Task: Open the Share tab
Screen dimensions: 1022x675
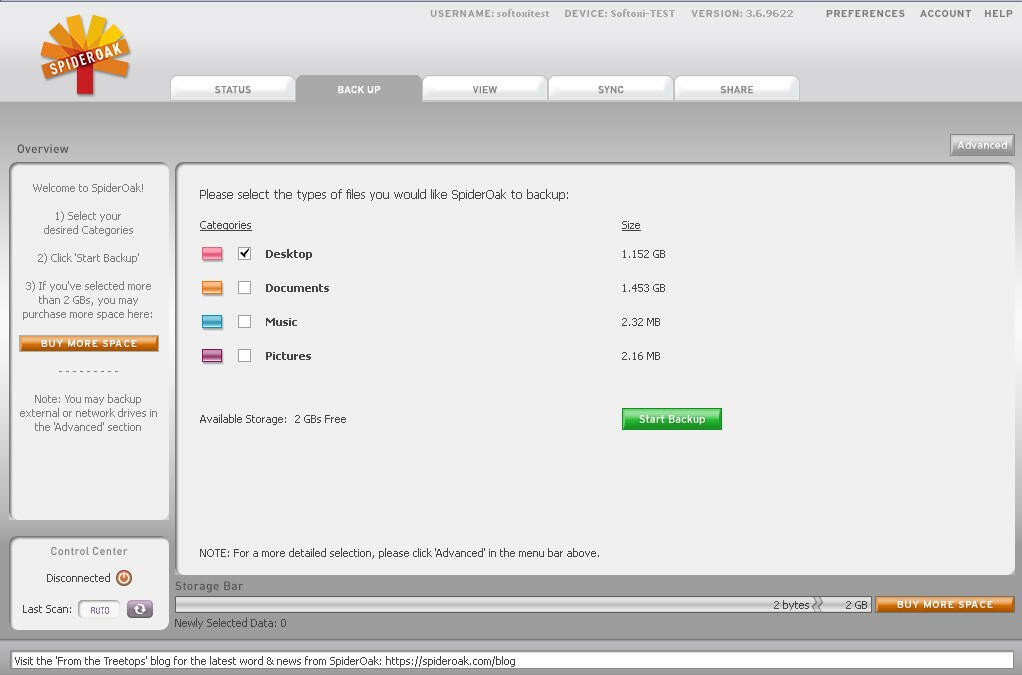Action: coord(737,90)
